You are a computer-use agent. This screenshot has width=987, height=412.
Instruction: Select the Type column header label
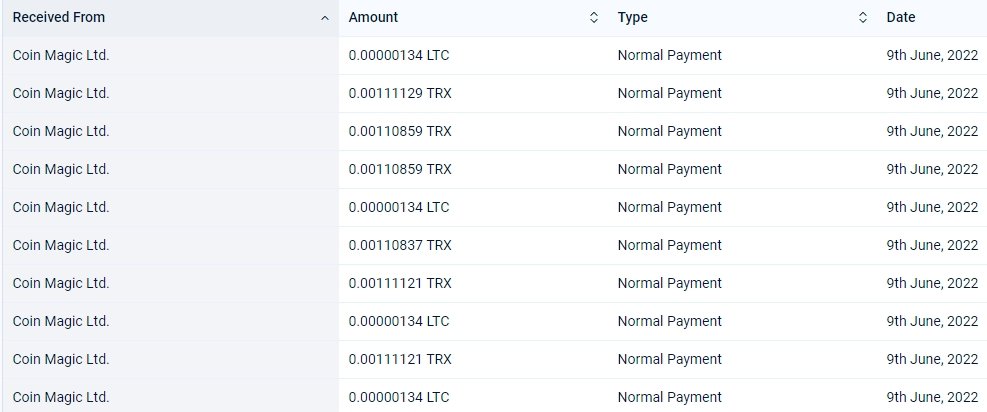point(633,18)
